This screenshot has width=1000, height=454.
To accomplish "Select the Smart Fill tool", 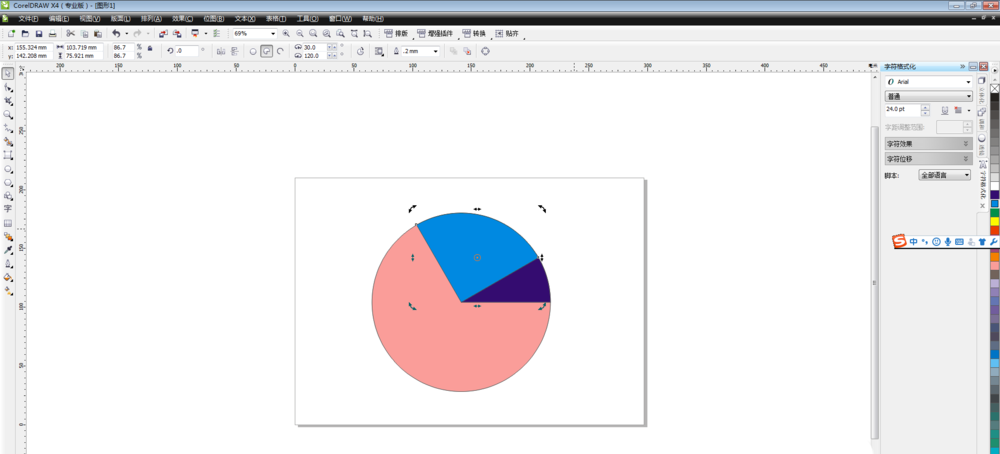I will (8, 142).
